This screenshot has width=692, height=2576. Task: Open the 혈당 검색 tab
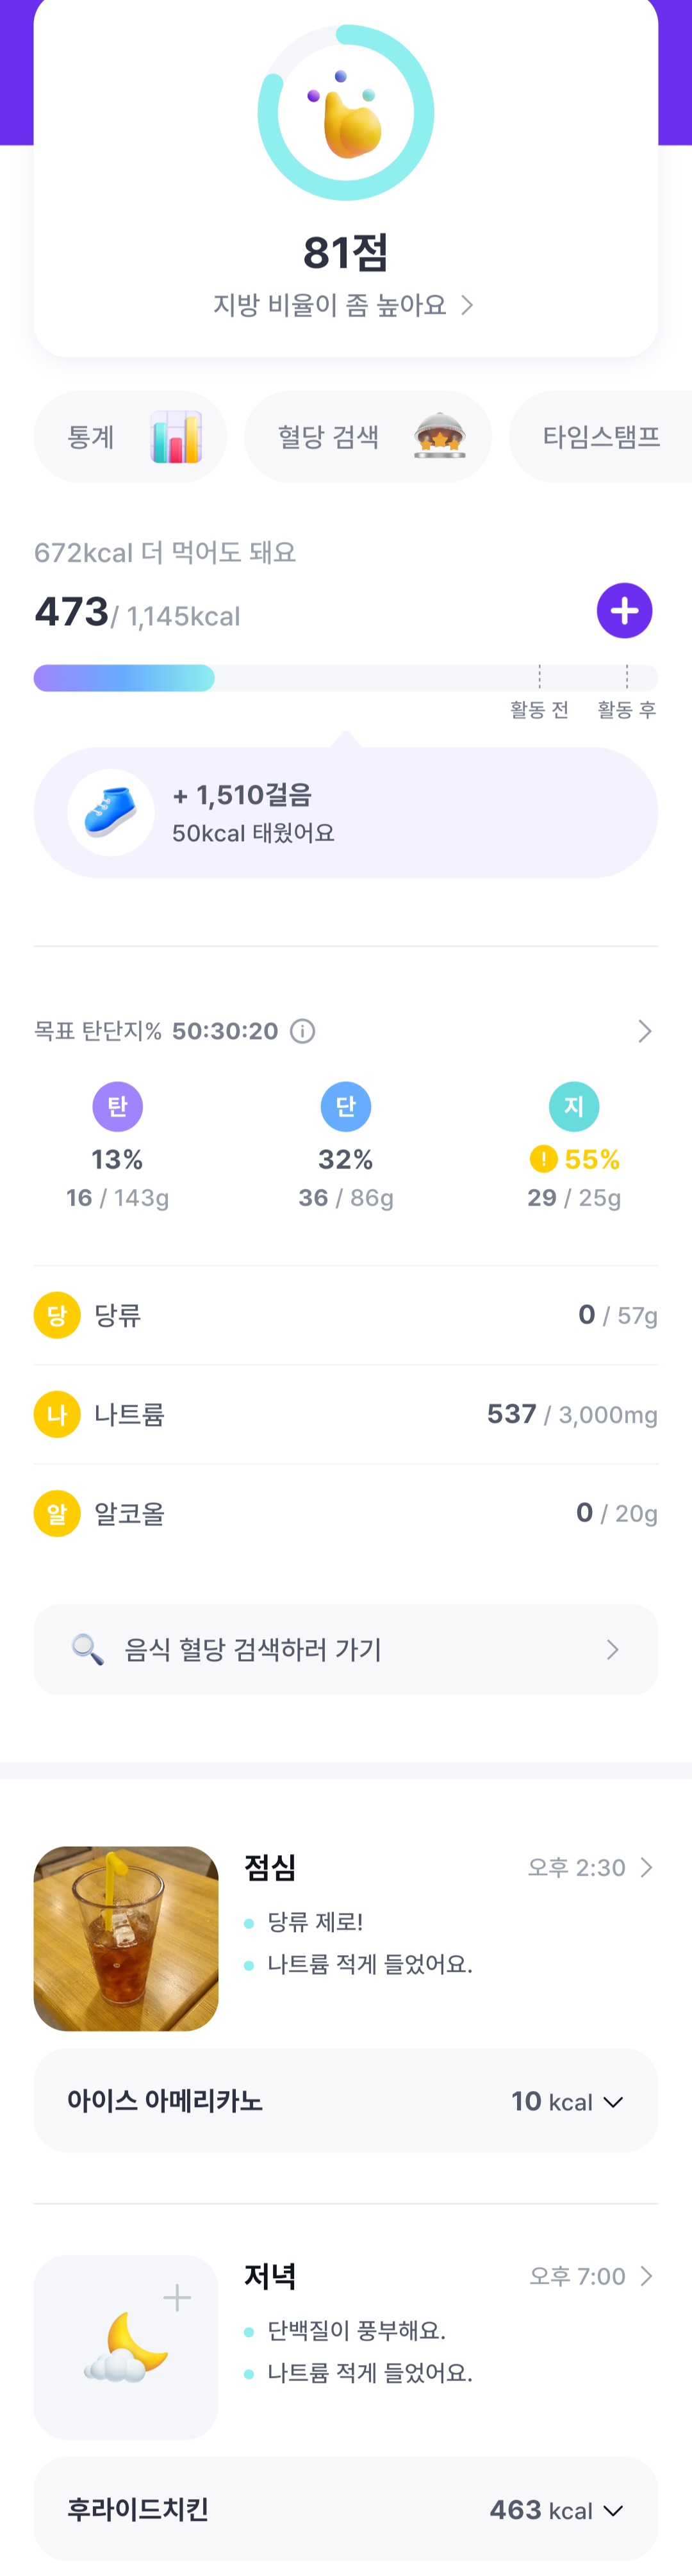point(367,437)
